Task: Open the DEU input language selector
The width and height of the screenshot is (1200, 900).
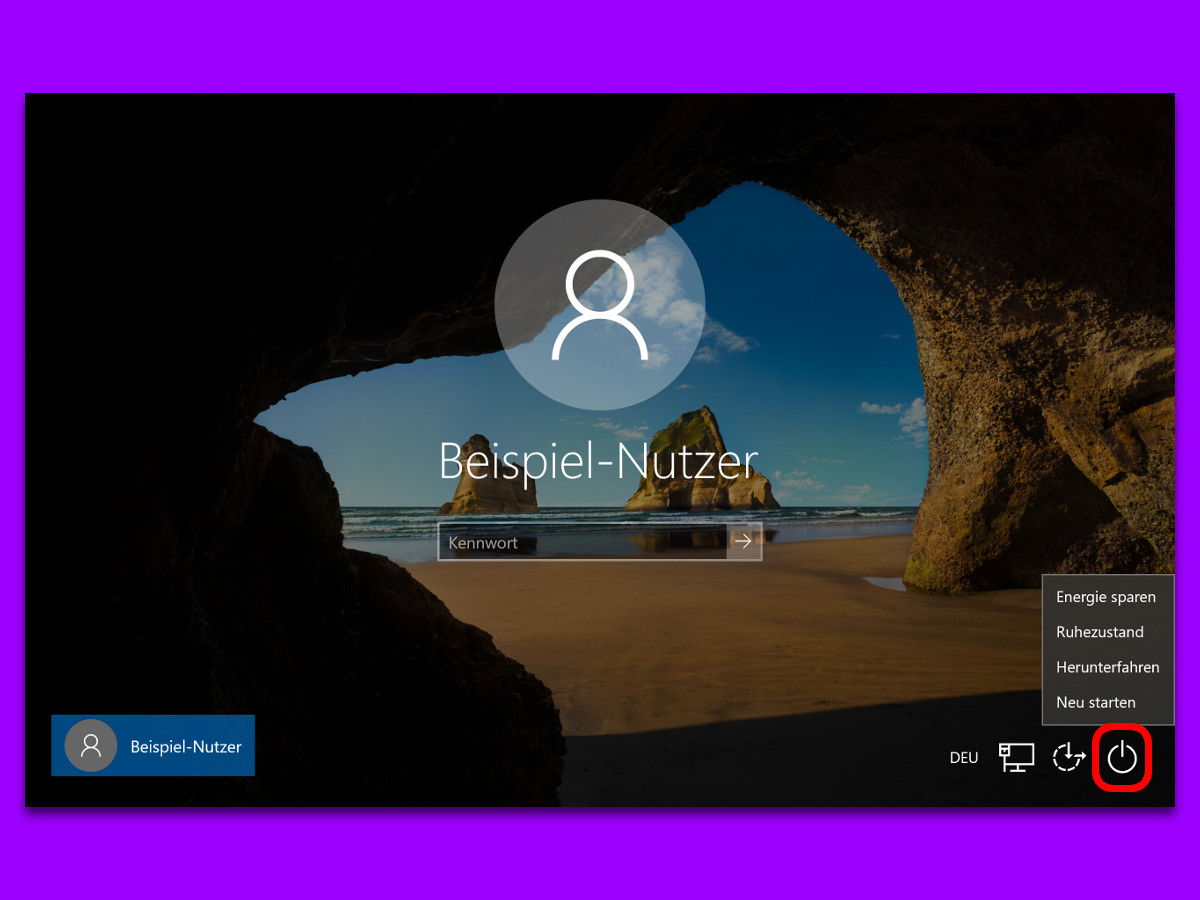Action: pos(964,758)
